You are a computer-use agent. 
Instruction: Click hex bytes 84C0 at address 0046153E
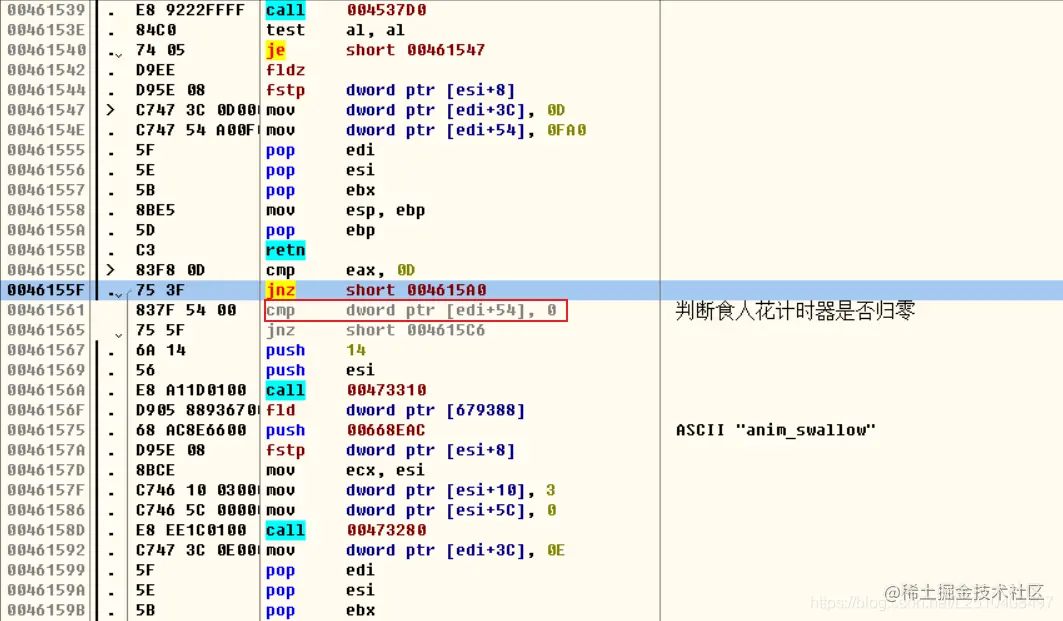click(x=155, y=30)
